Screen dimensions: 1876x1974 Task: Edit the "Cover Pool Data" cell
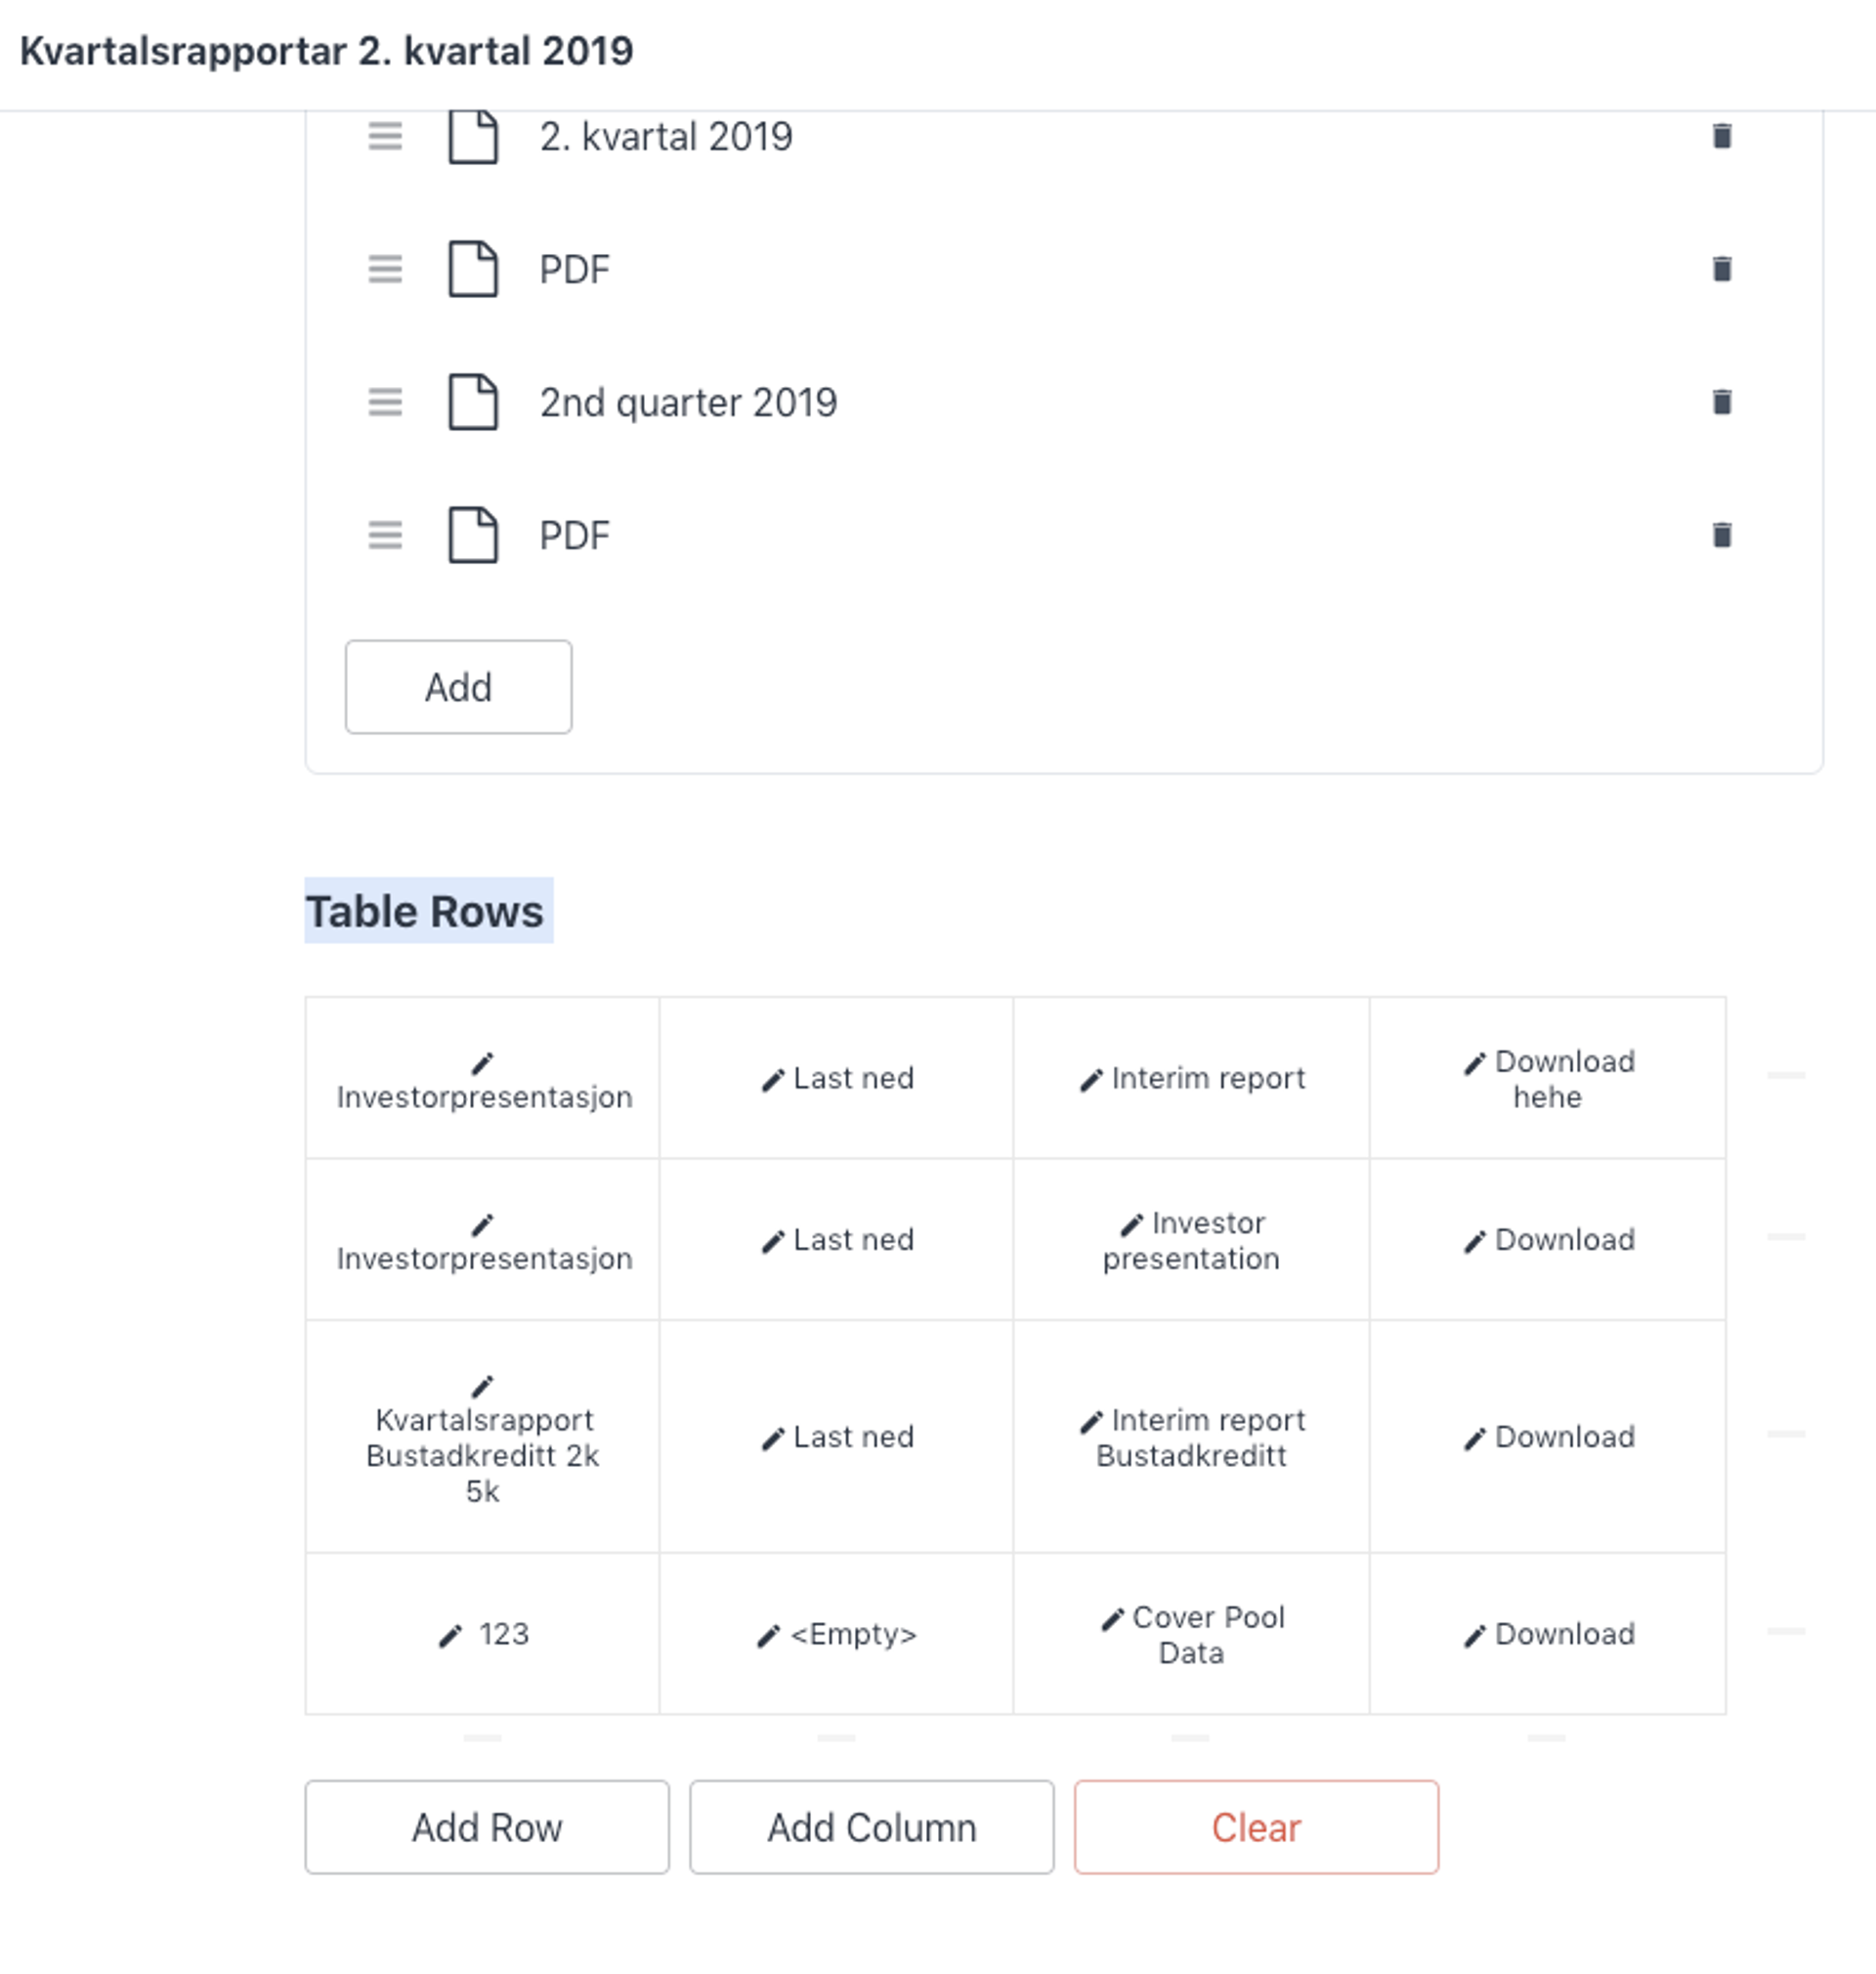click(1196, 1636)
